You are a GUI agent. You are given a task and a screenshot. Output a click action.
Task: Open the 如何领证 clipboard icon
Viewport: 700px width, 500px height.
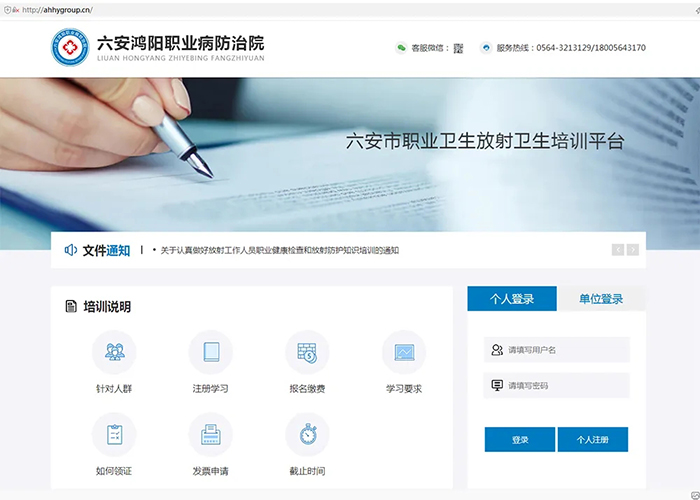[114, 434]
